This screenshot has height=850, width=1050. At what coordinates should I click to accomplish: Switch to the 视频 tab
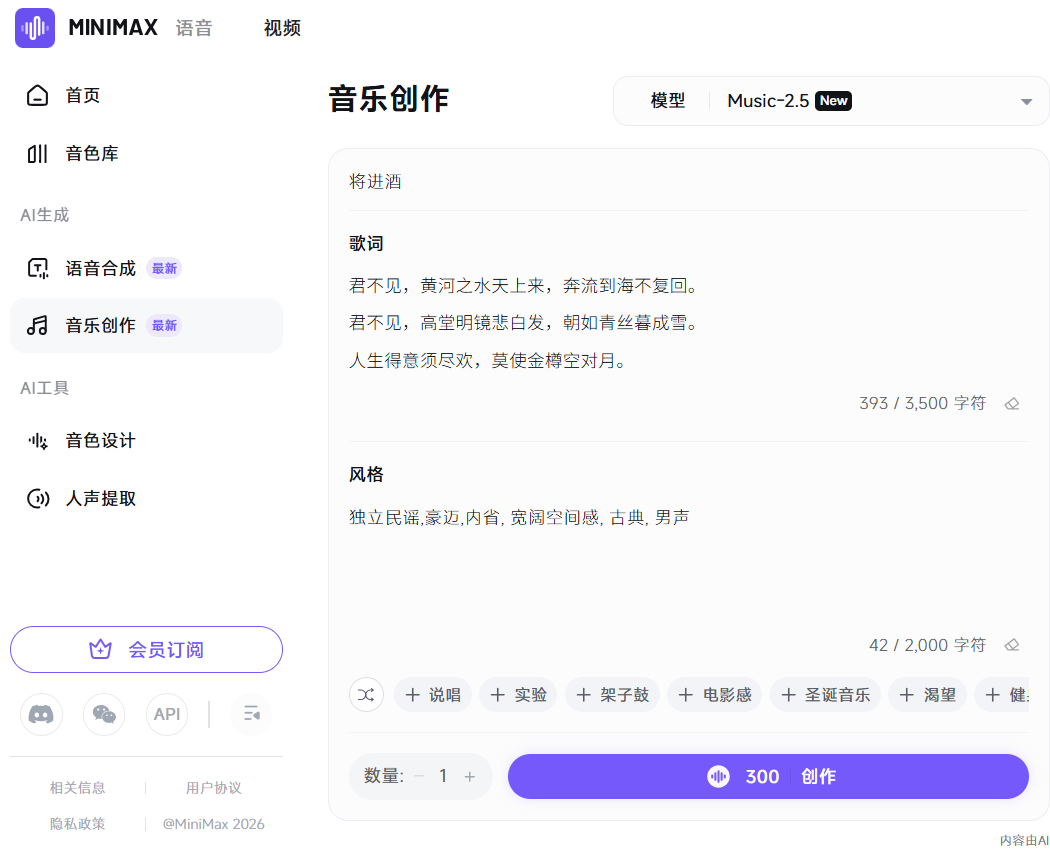281,28
